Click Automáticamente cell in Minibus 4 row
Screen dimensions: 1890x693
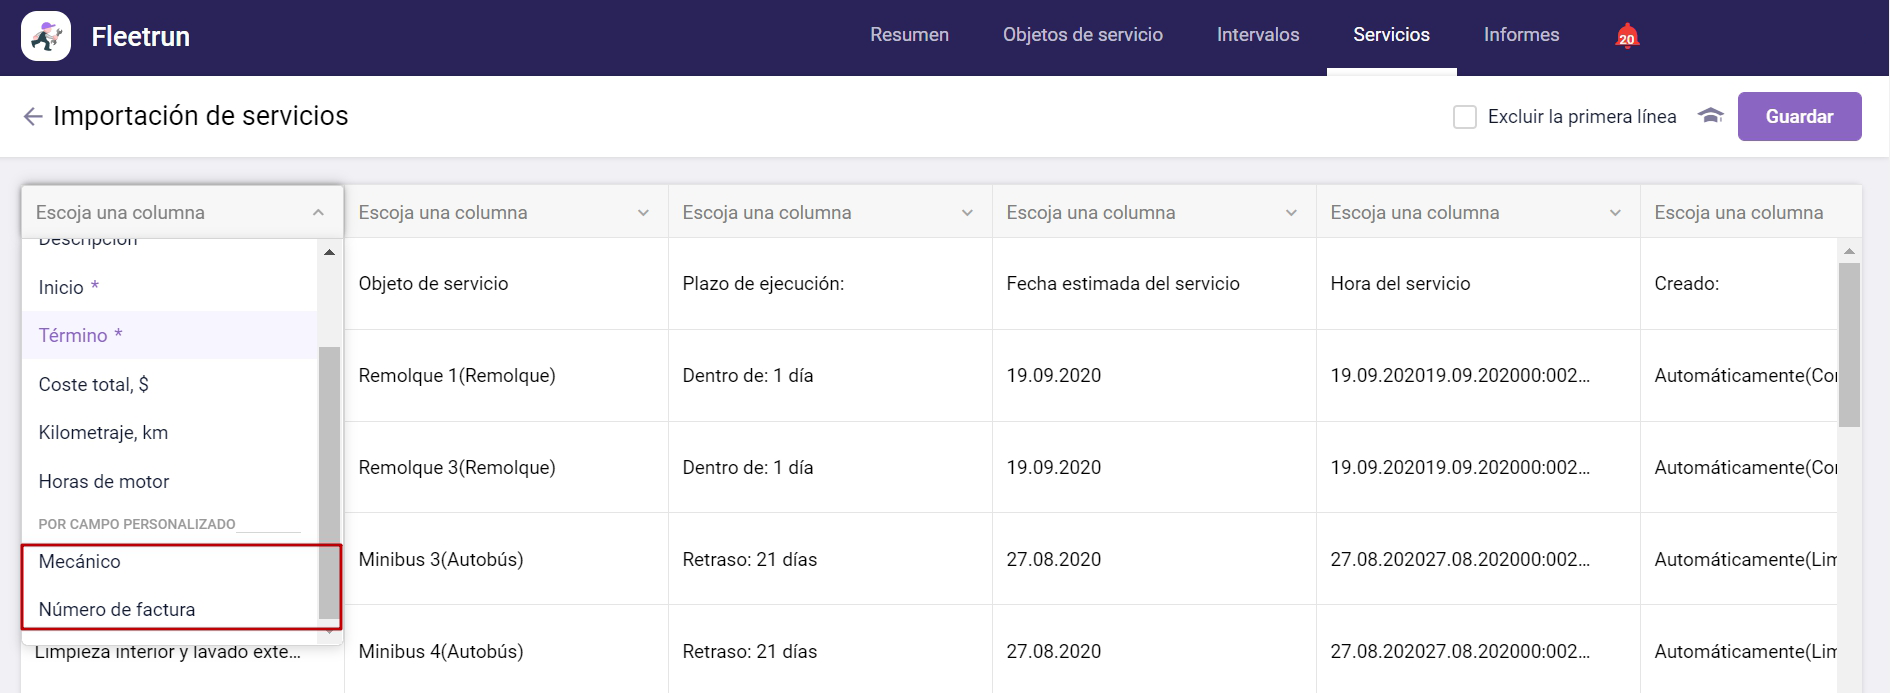[x=1739, y=651]
